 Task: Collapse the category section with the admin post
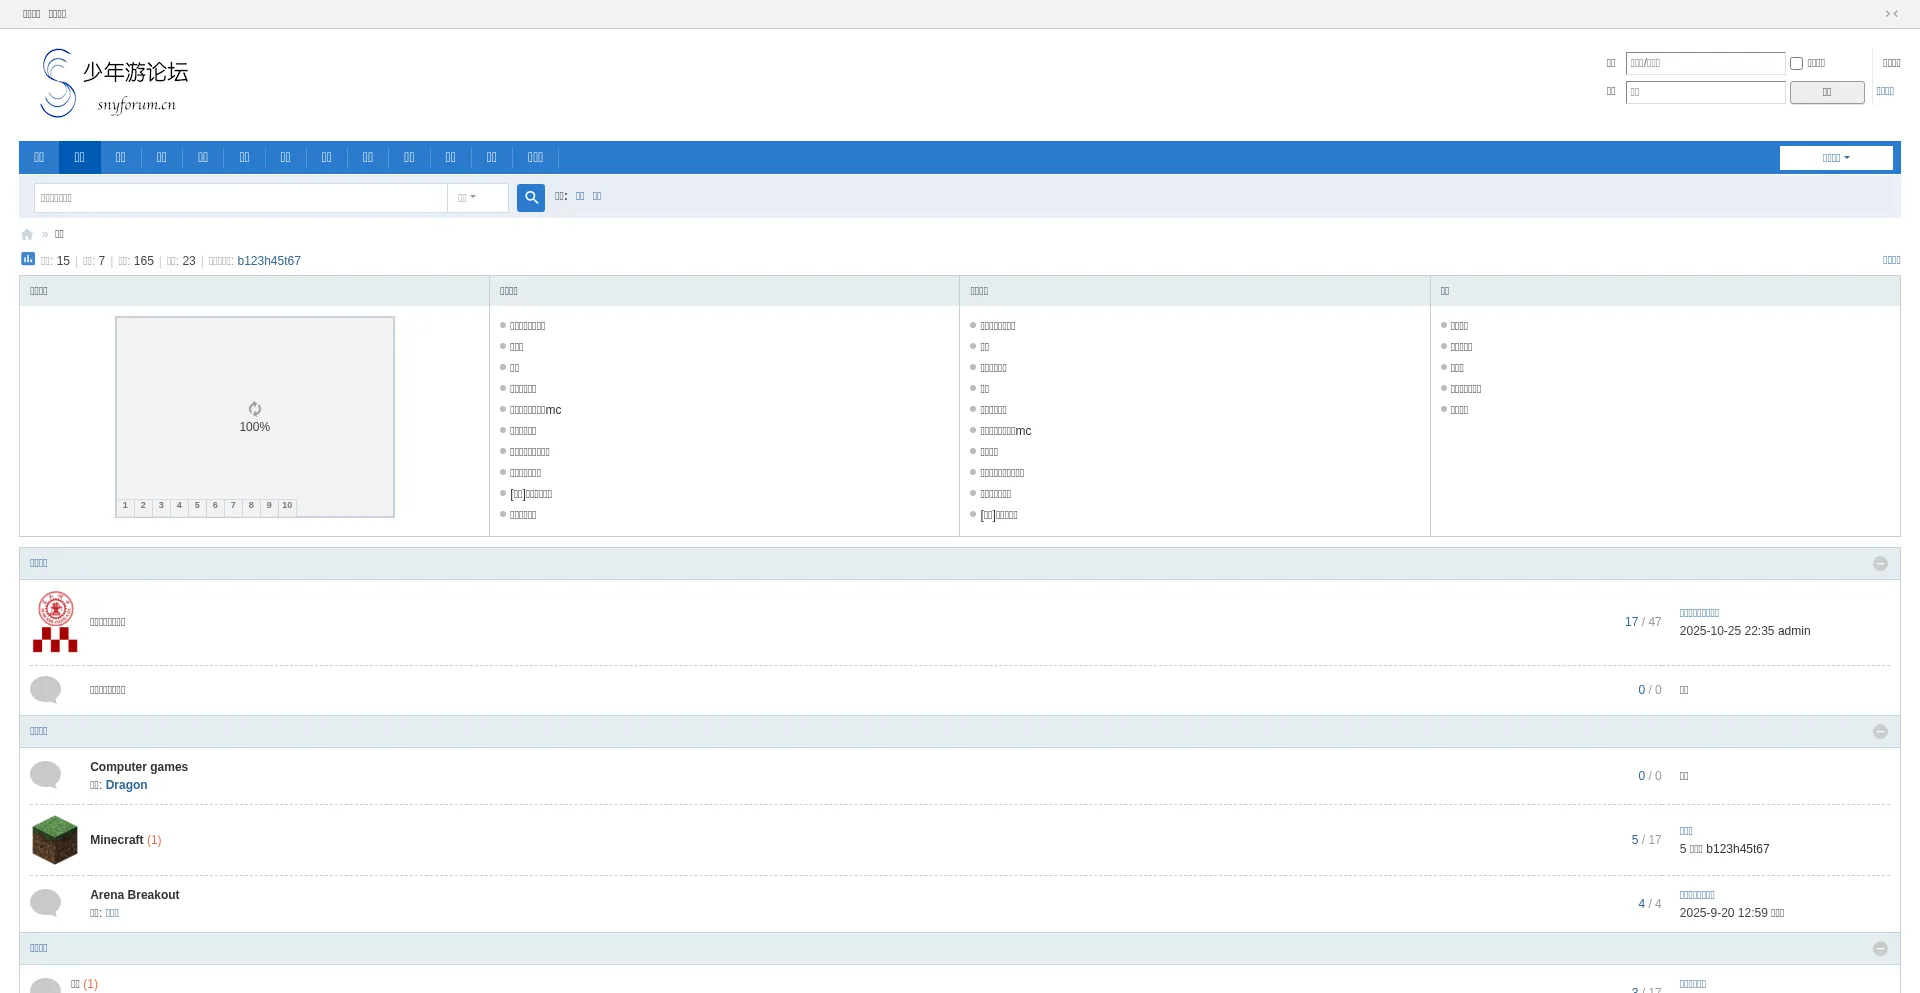[x=1880, y=564]
